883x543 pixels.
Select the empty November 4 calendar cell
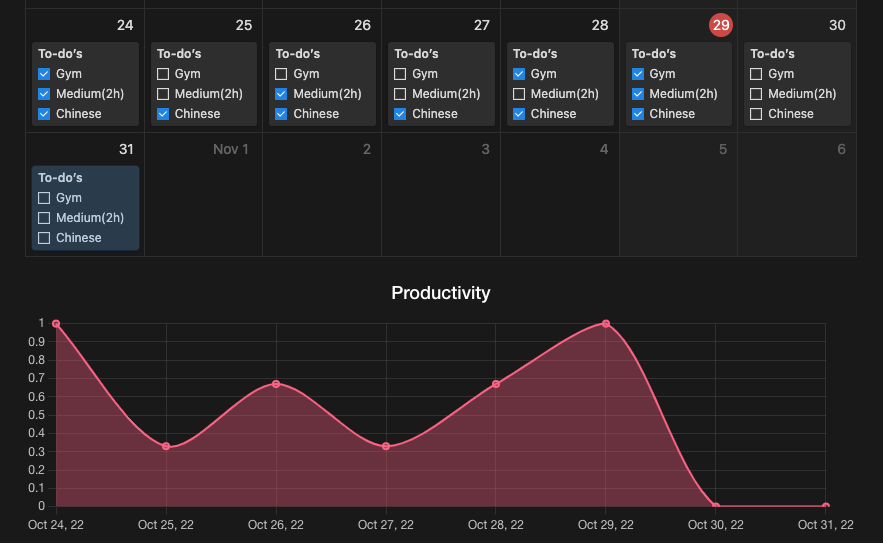560,194
